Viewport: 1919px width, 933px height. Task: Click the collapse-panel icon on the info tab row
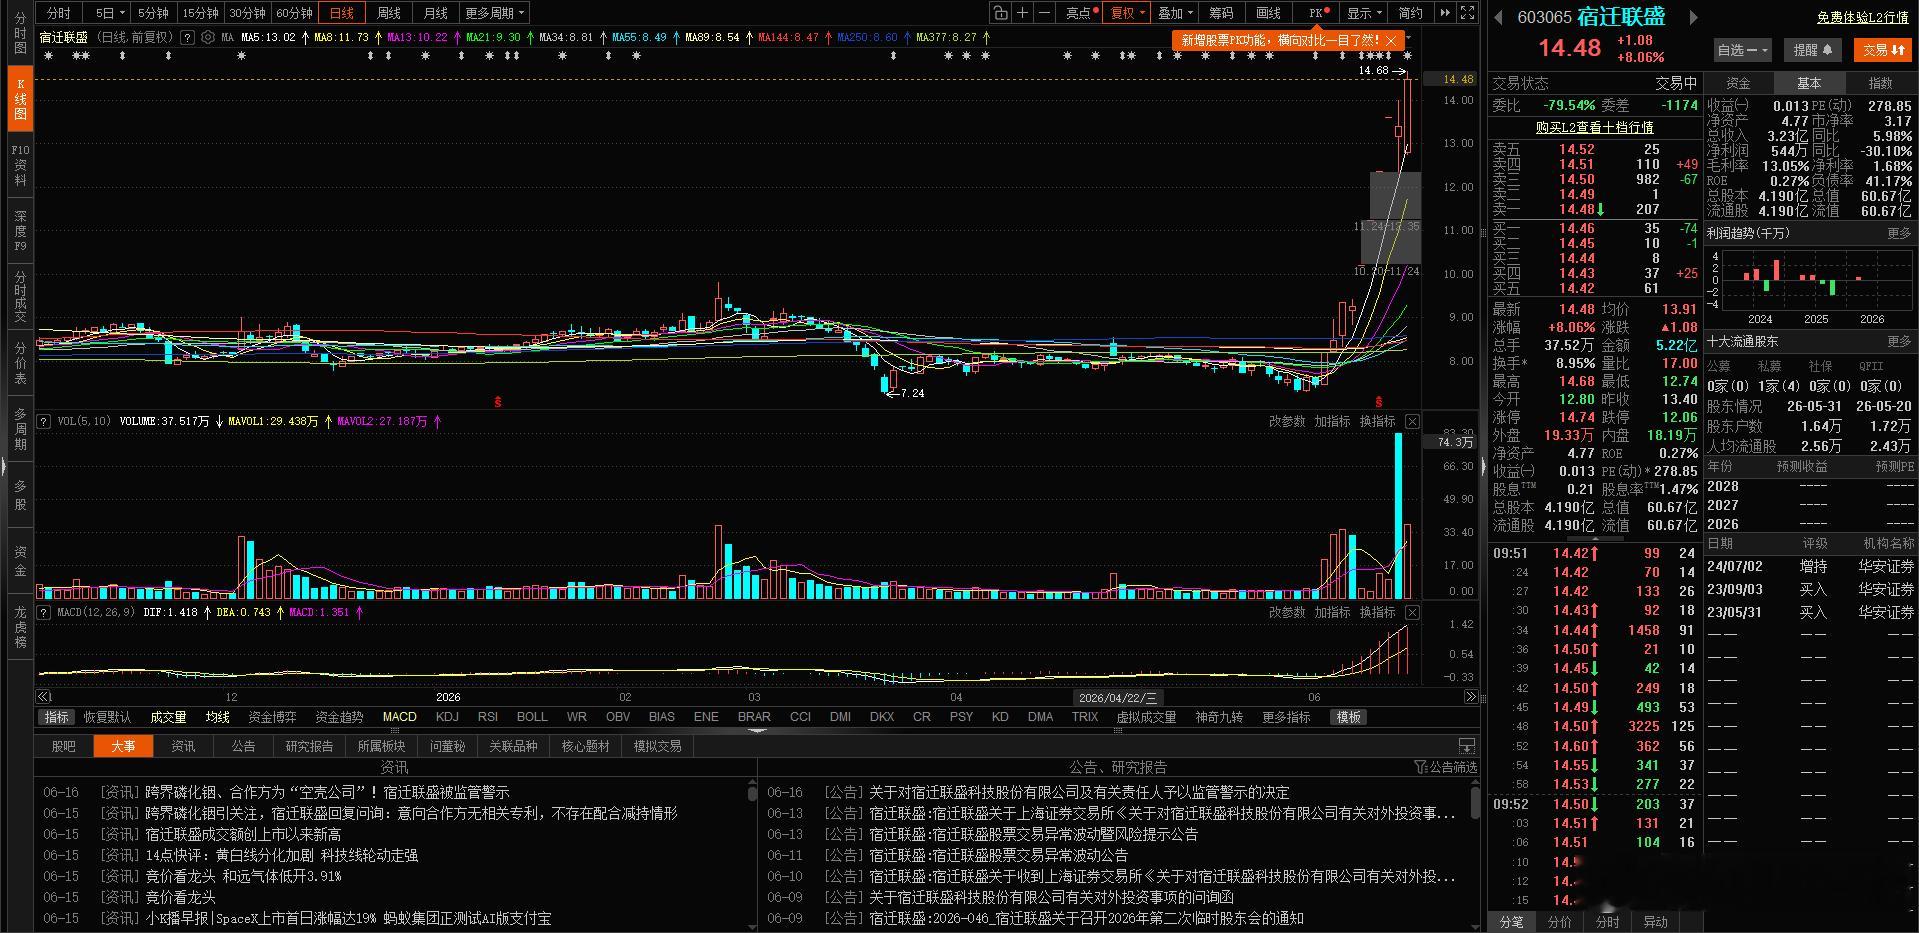pos(1466,746)
